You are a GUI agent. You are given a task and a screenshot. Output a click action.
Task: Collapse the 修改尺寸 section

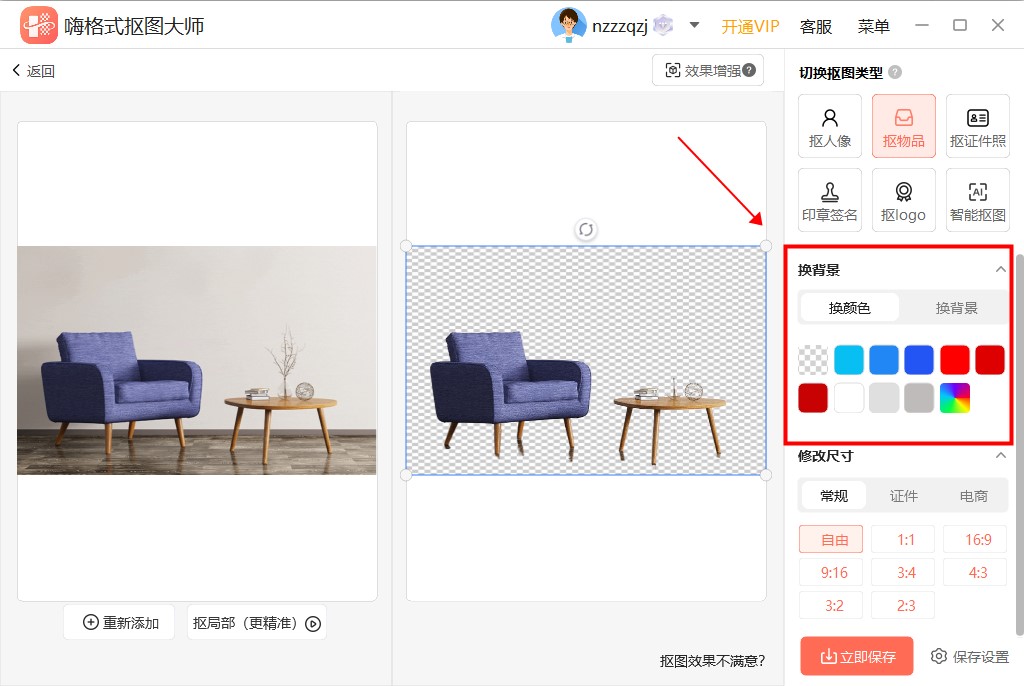1000,455
